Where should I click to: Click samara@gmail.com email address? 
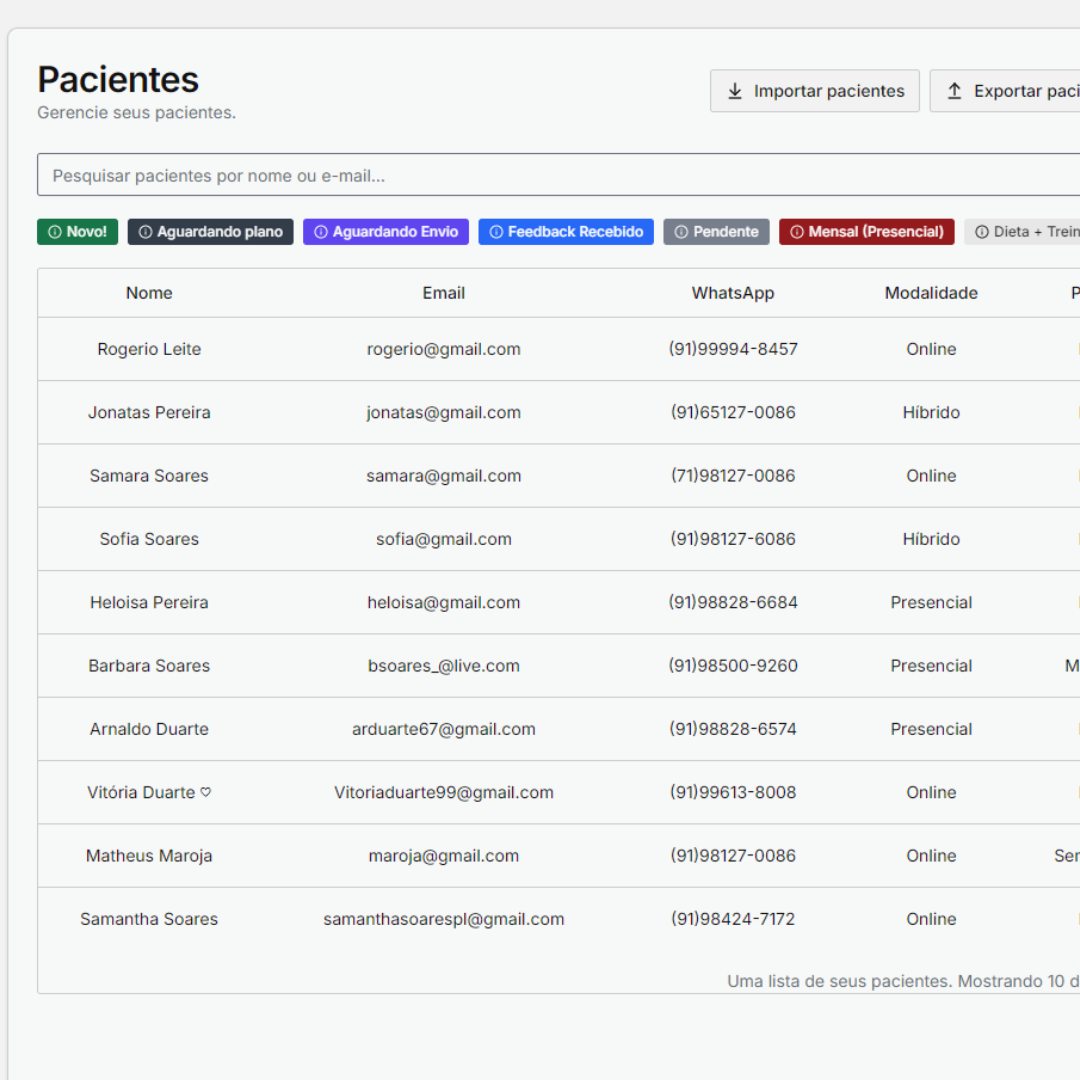[443, 475]
